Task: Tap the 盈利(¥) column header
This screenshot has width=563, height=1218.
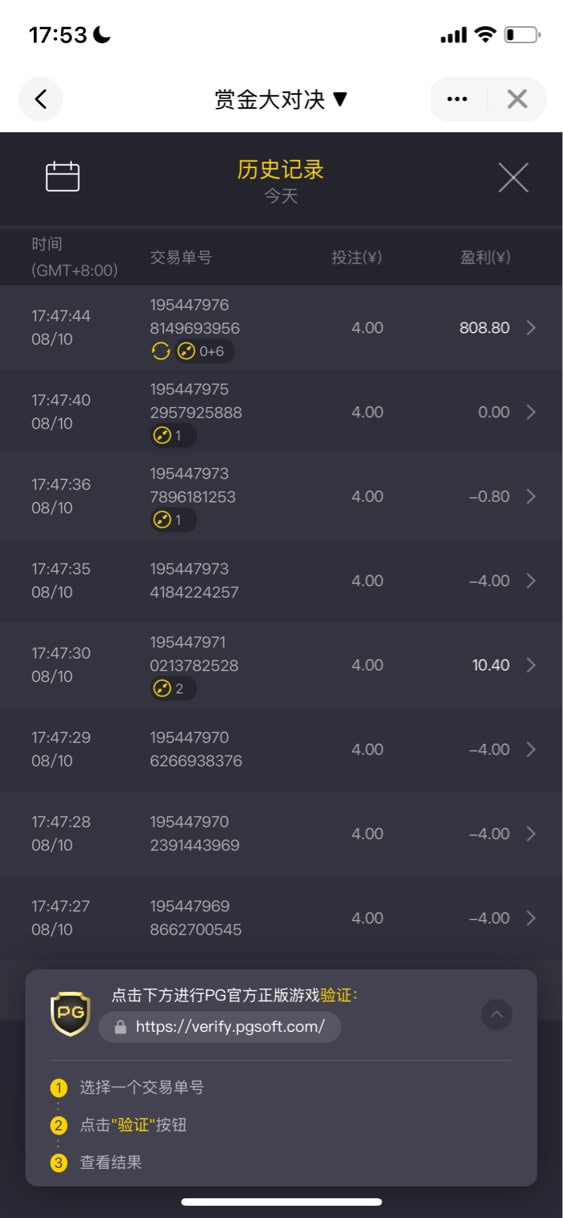Action: (x=485, y=258)
